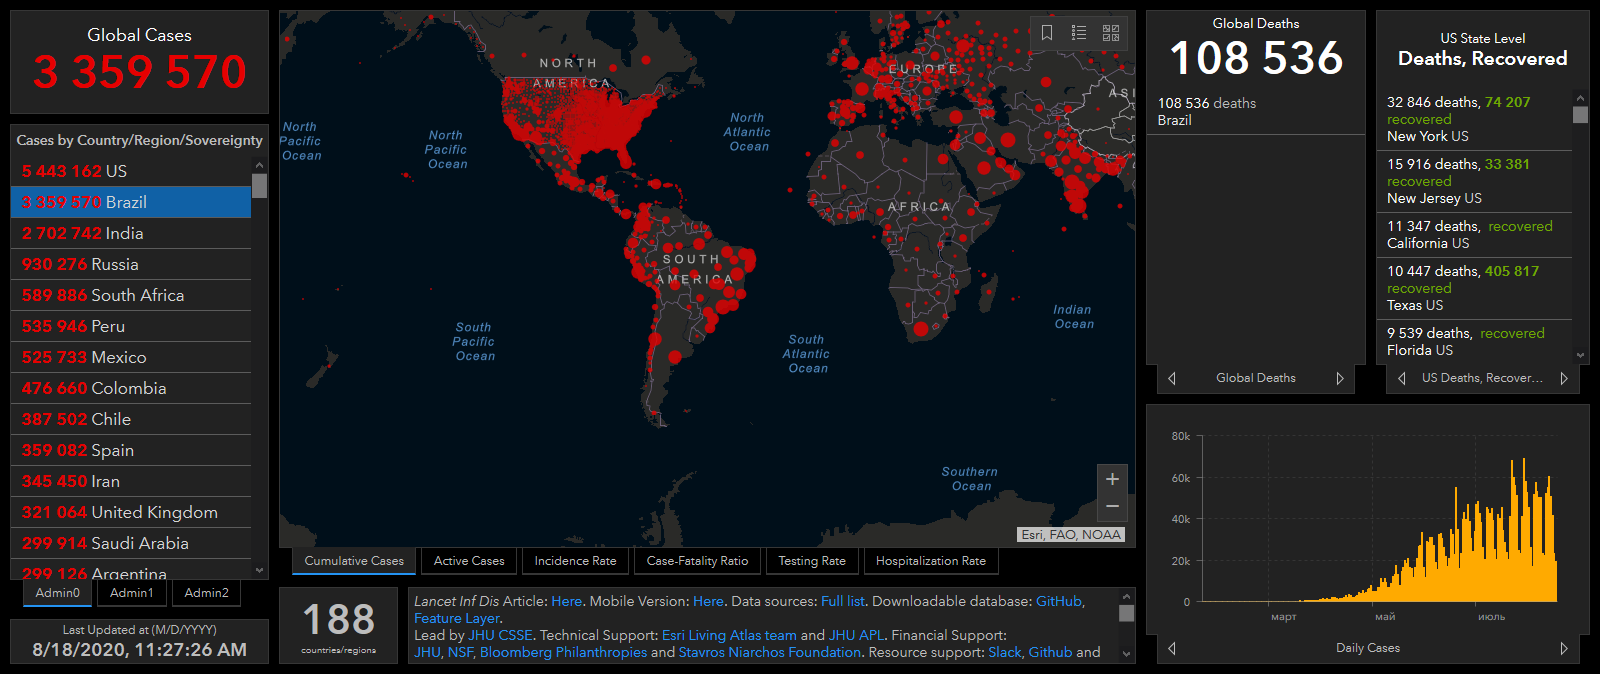Click scrollbar thumb of the country cases list
The image size is (1600, 674).
click(260, 186)
